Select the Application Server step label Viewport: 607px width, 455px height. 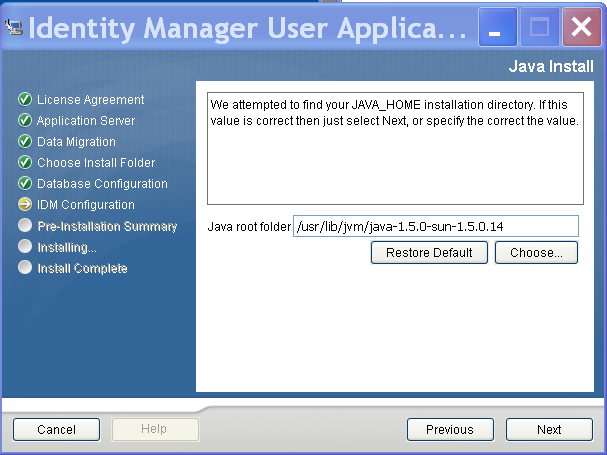(86, 121)
